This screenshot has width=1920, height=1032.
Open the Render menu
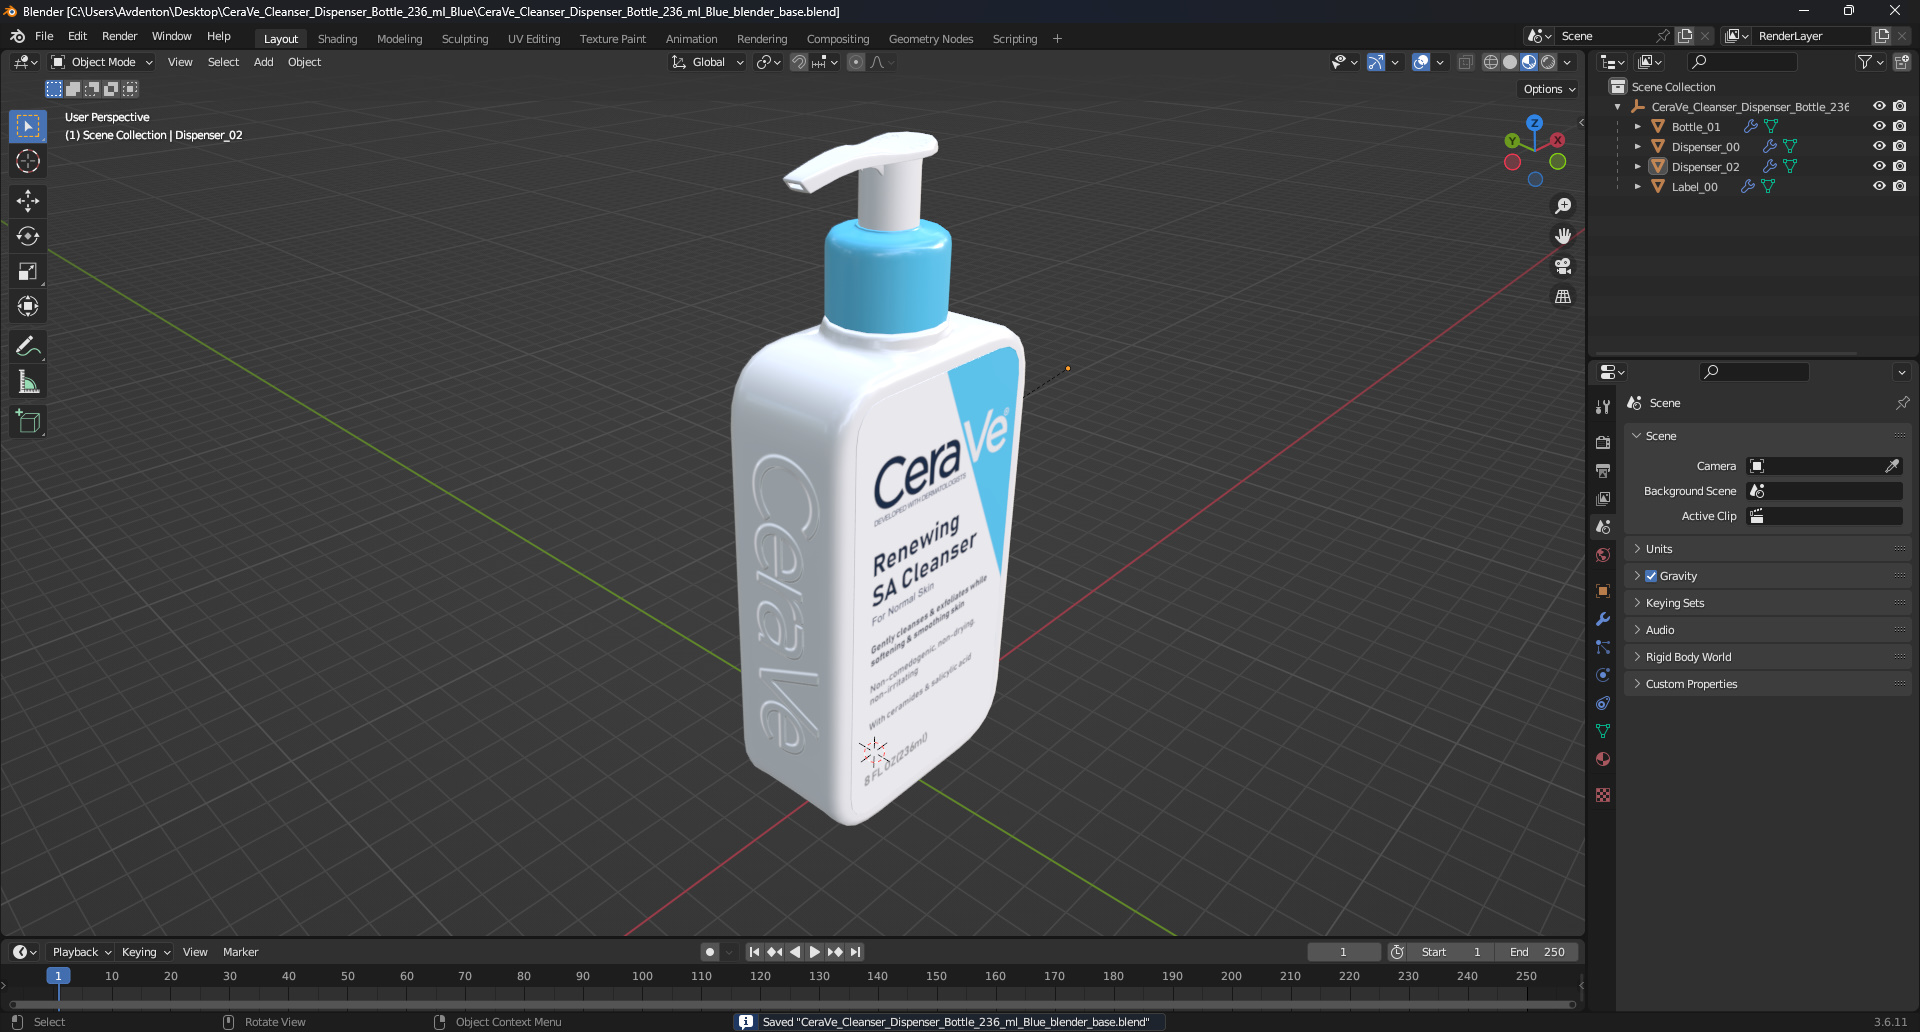point(119,36)
